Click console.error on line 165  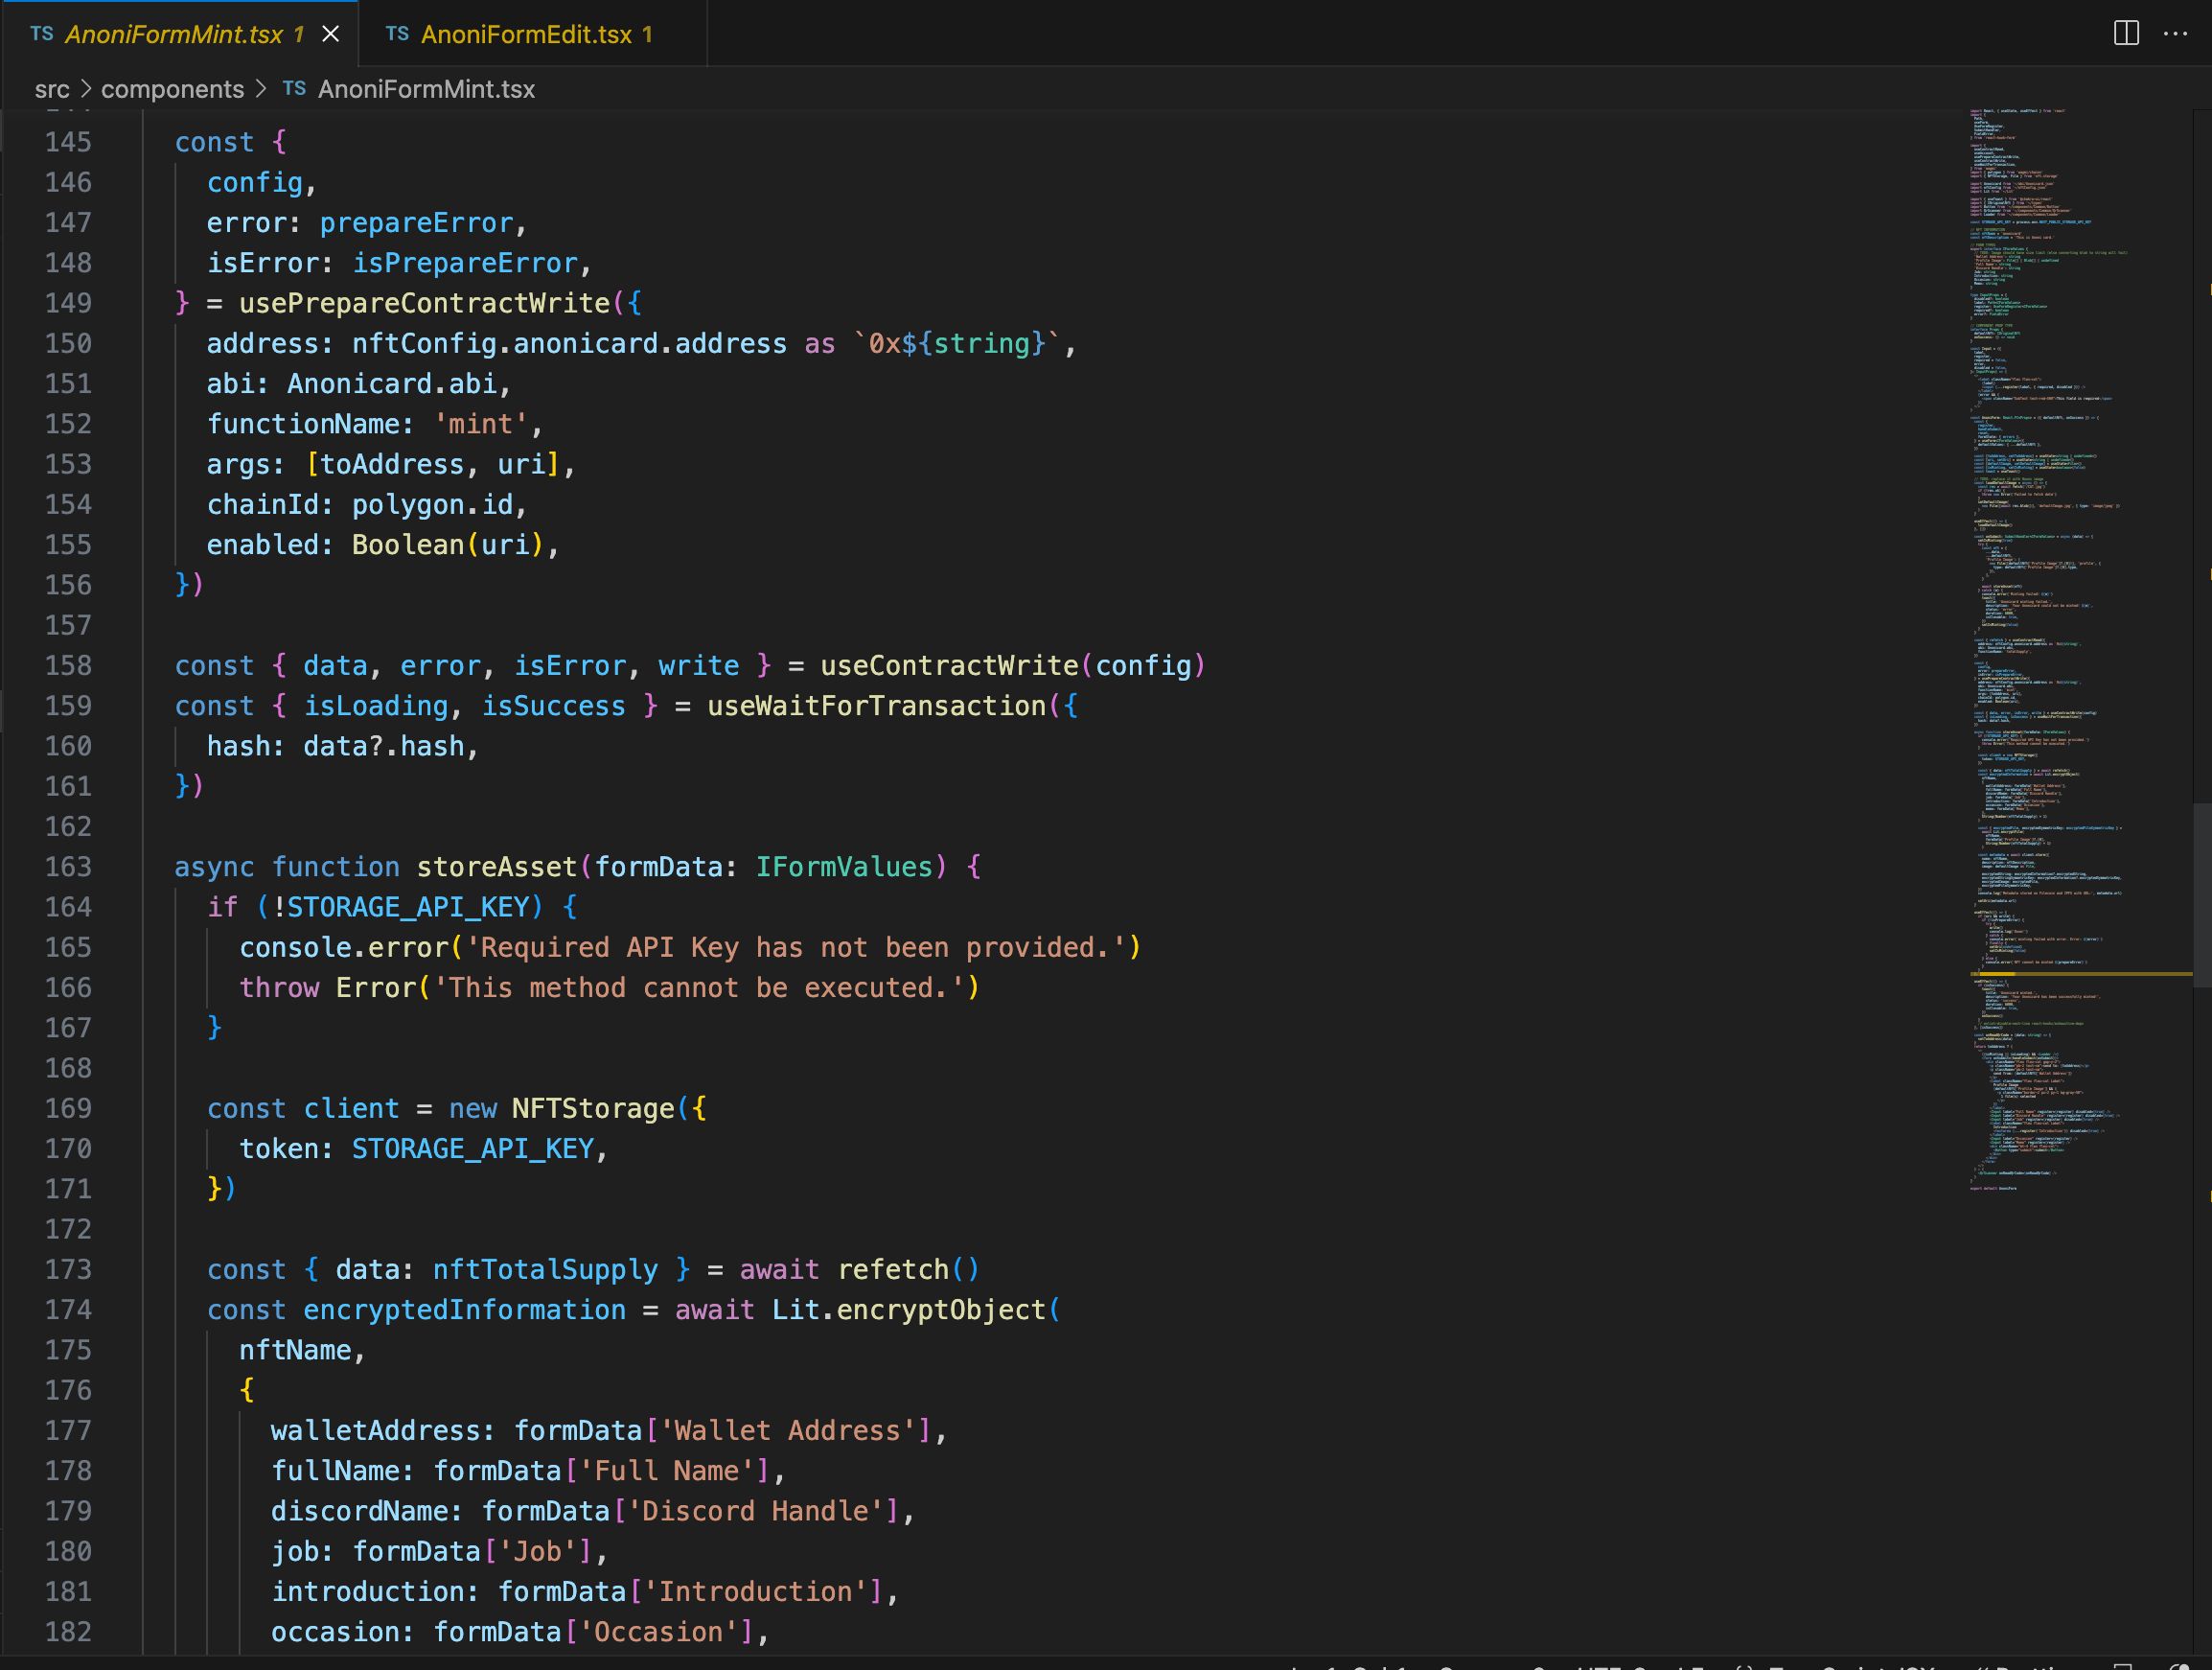tap(343, 947)
